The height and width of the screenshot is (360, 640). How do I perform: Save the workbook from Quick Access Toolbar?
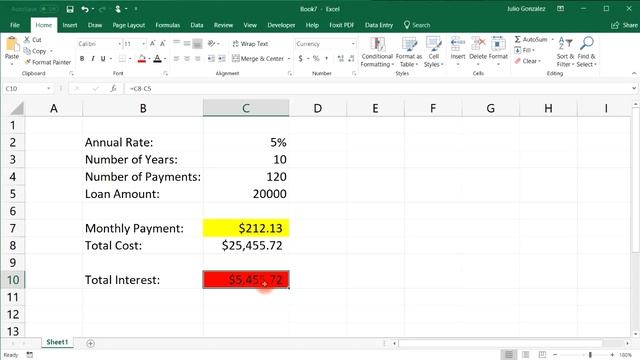coord(70,9)
